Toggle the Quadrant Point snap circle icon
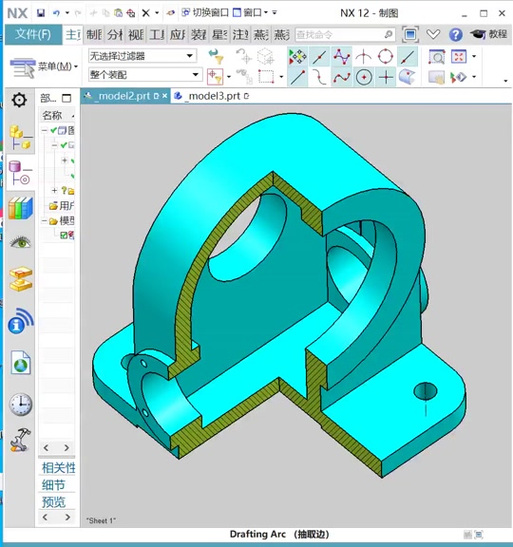Viewport: 513px width, 547px height. (385, 57)
